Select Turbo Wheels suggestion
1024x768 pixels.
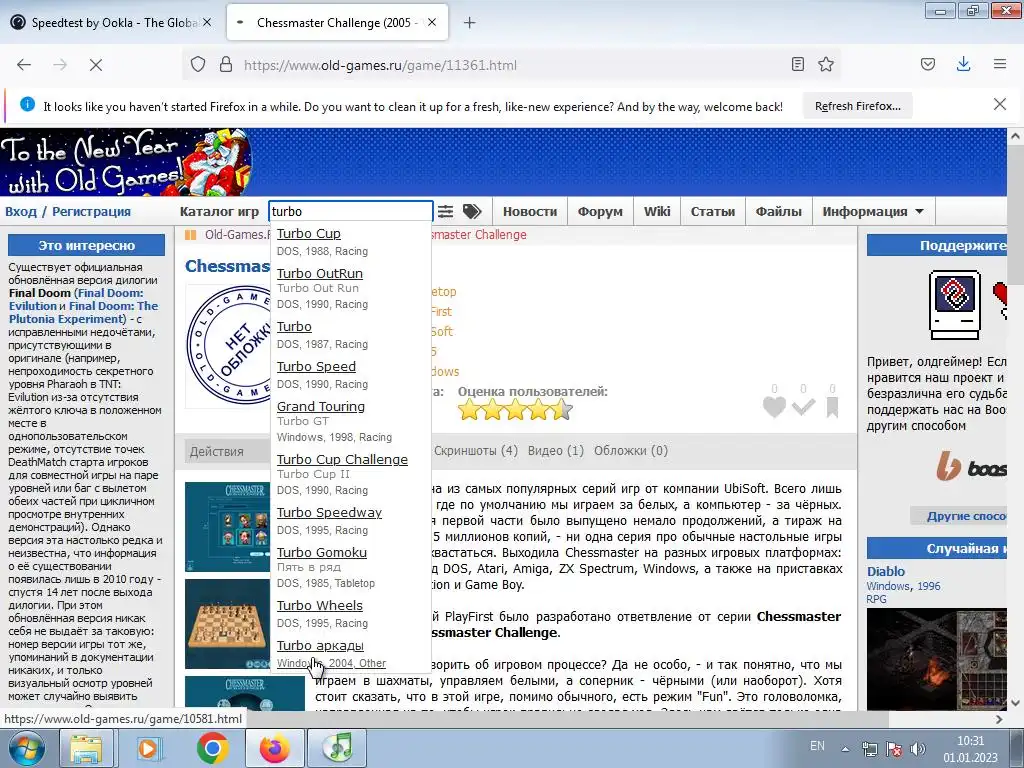[319, 605]
